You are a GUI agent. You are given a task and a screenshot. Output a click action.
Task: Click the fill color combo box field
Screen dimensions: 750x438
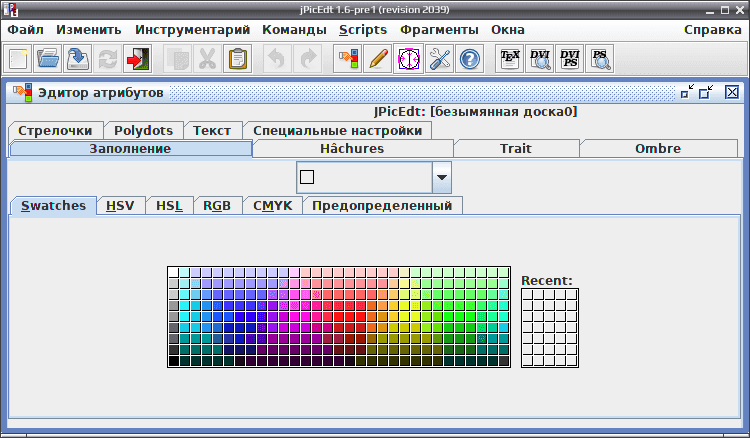coord(374,177)
